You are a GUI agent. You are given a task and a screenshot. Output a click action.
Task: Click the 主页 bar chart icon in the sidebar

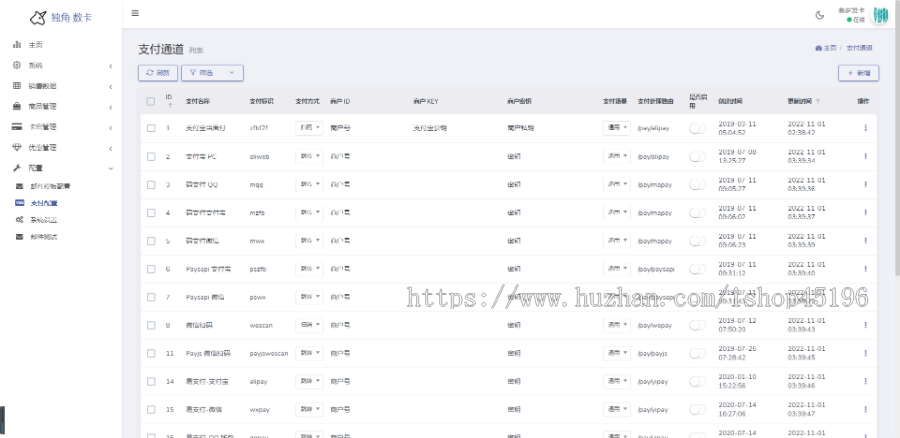coord(17,45)
